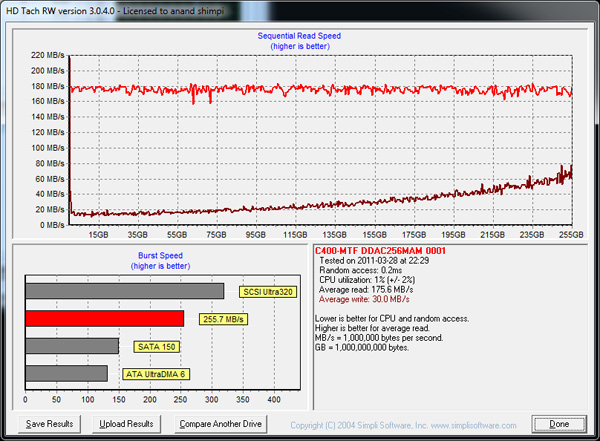Image resolution: width=600 pixels, height=441 pixels.
Task: Click the 100 MB/s axis label
Action: point(48,148)
